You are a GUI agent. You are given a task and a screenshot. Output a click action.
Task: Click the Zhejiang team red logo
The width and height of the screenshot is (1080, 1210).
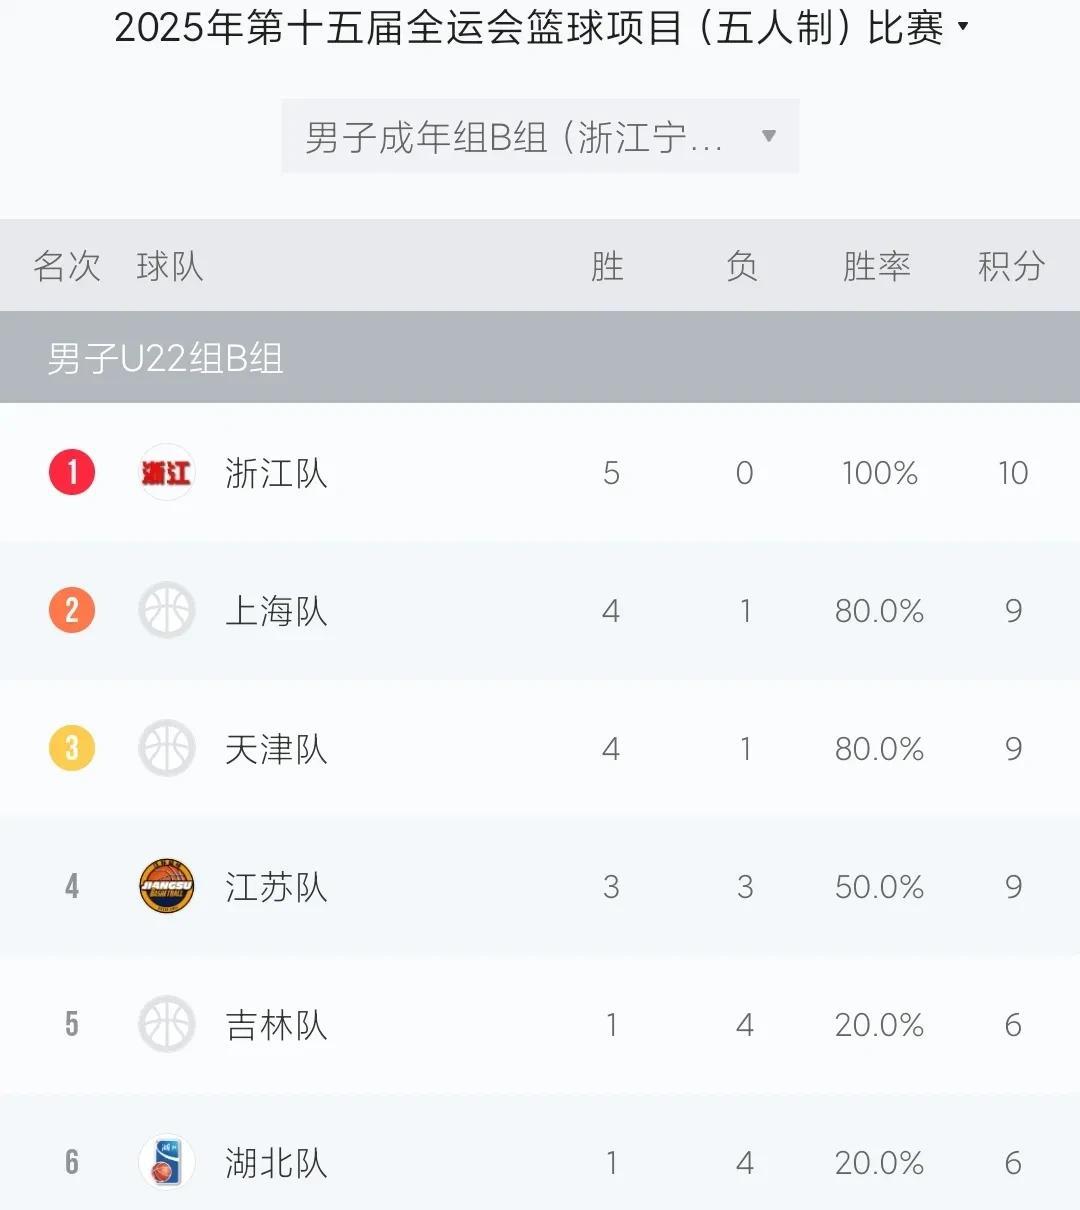166,472
